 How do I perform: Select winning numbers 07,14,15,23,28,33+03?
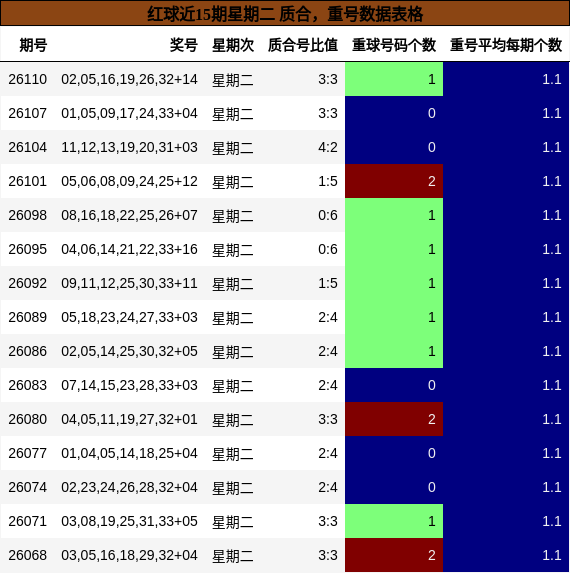click(129, 385)
